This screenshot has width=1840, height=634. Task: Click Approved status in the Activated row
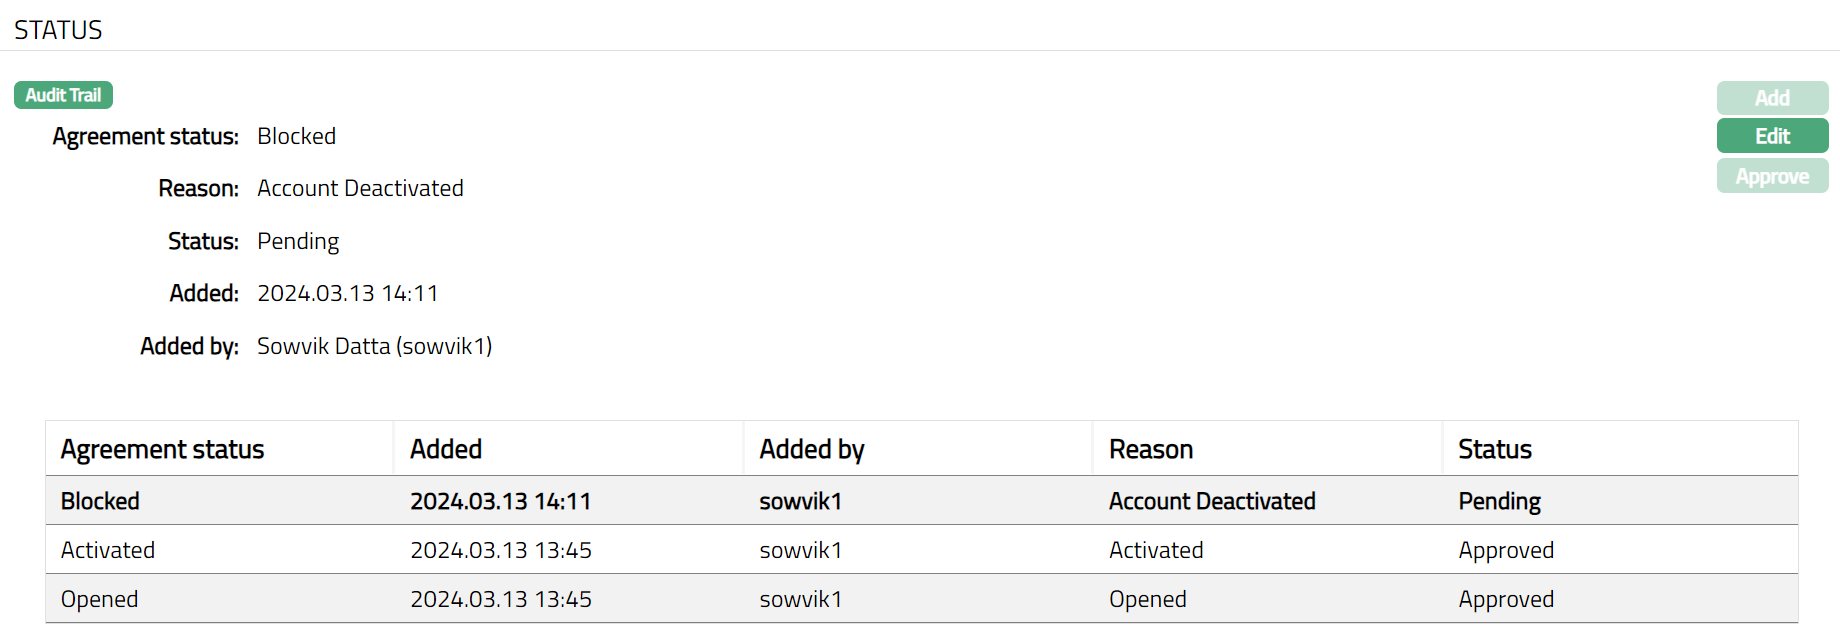click(x=1506, y=550)
